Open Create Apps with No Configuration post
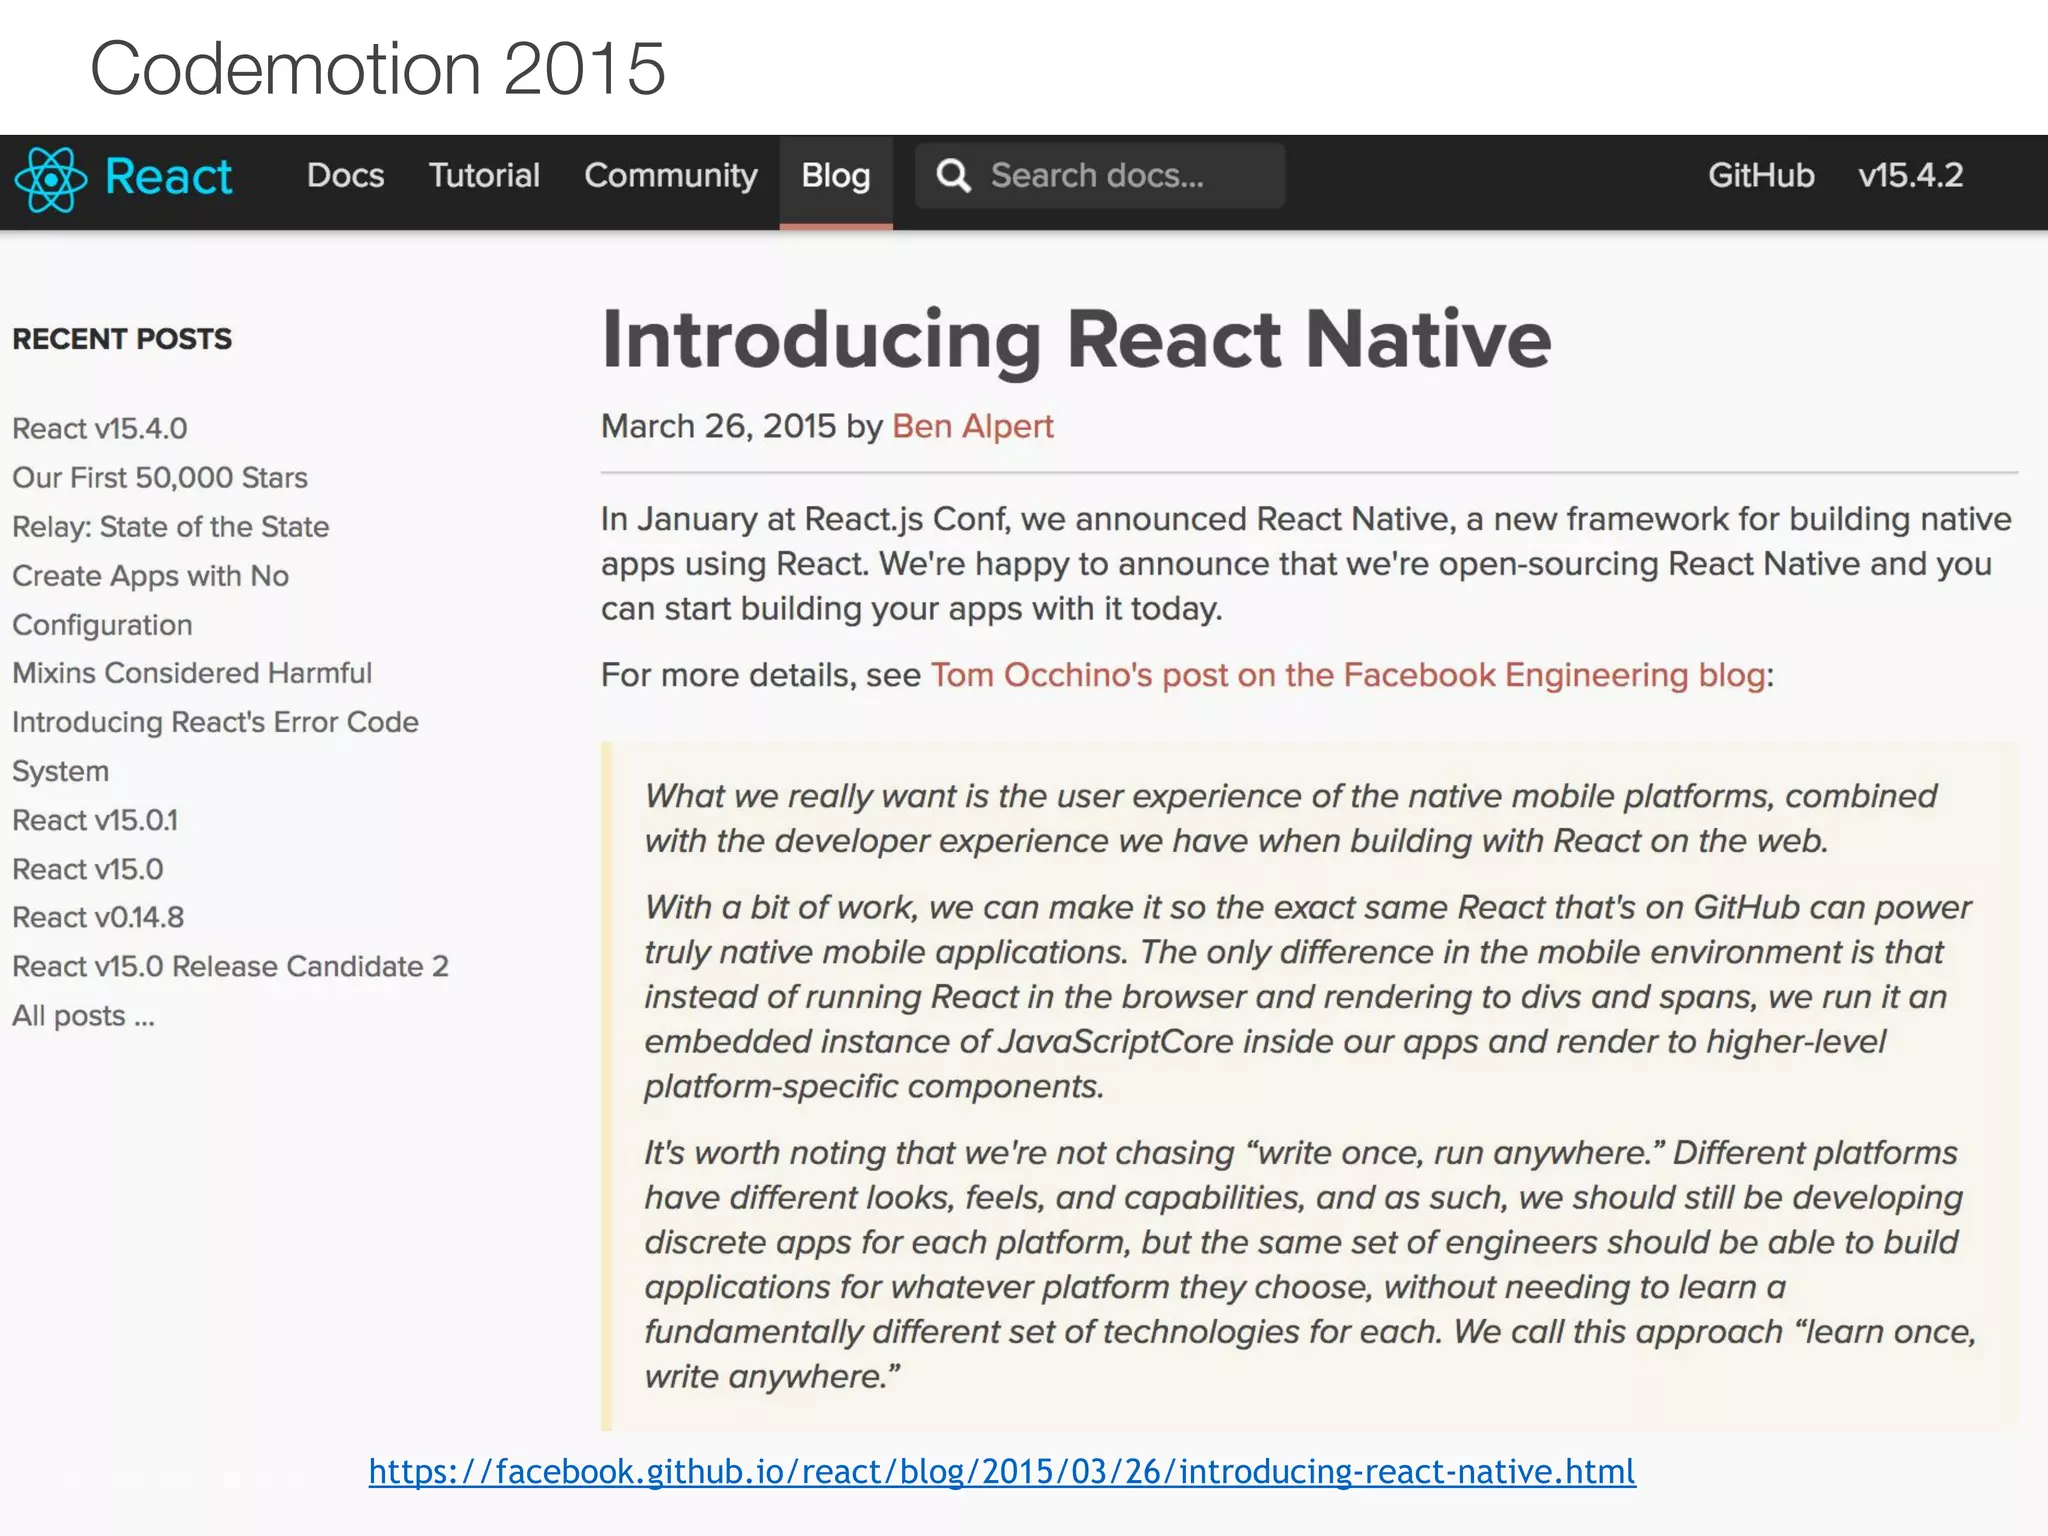2048x1536 pixels. click(x=150, y=600)
